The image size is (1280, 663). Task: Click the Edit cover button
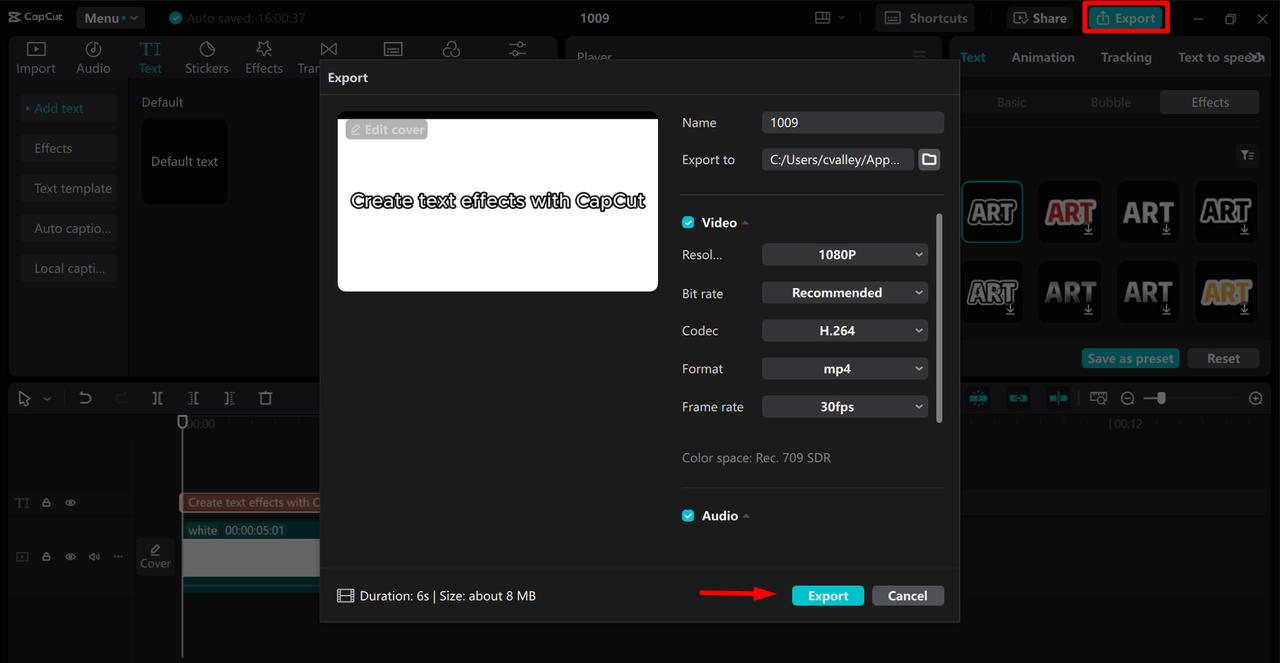(x=387, y=130)
